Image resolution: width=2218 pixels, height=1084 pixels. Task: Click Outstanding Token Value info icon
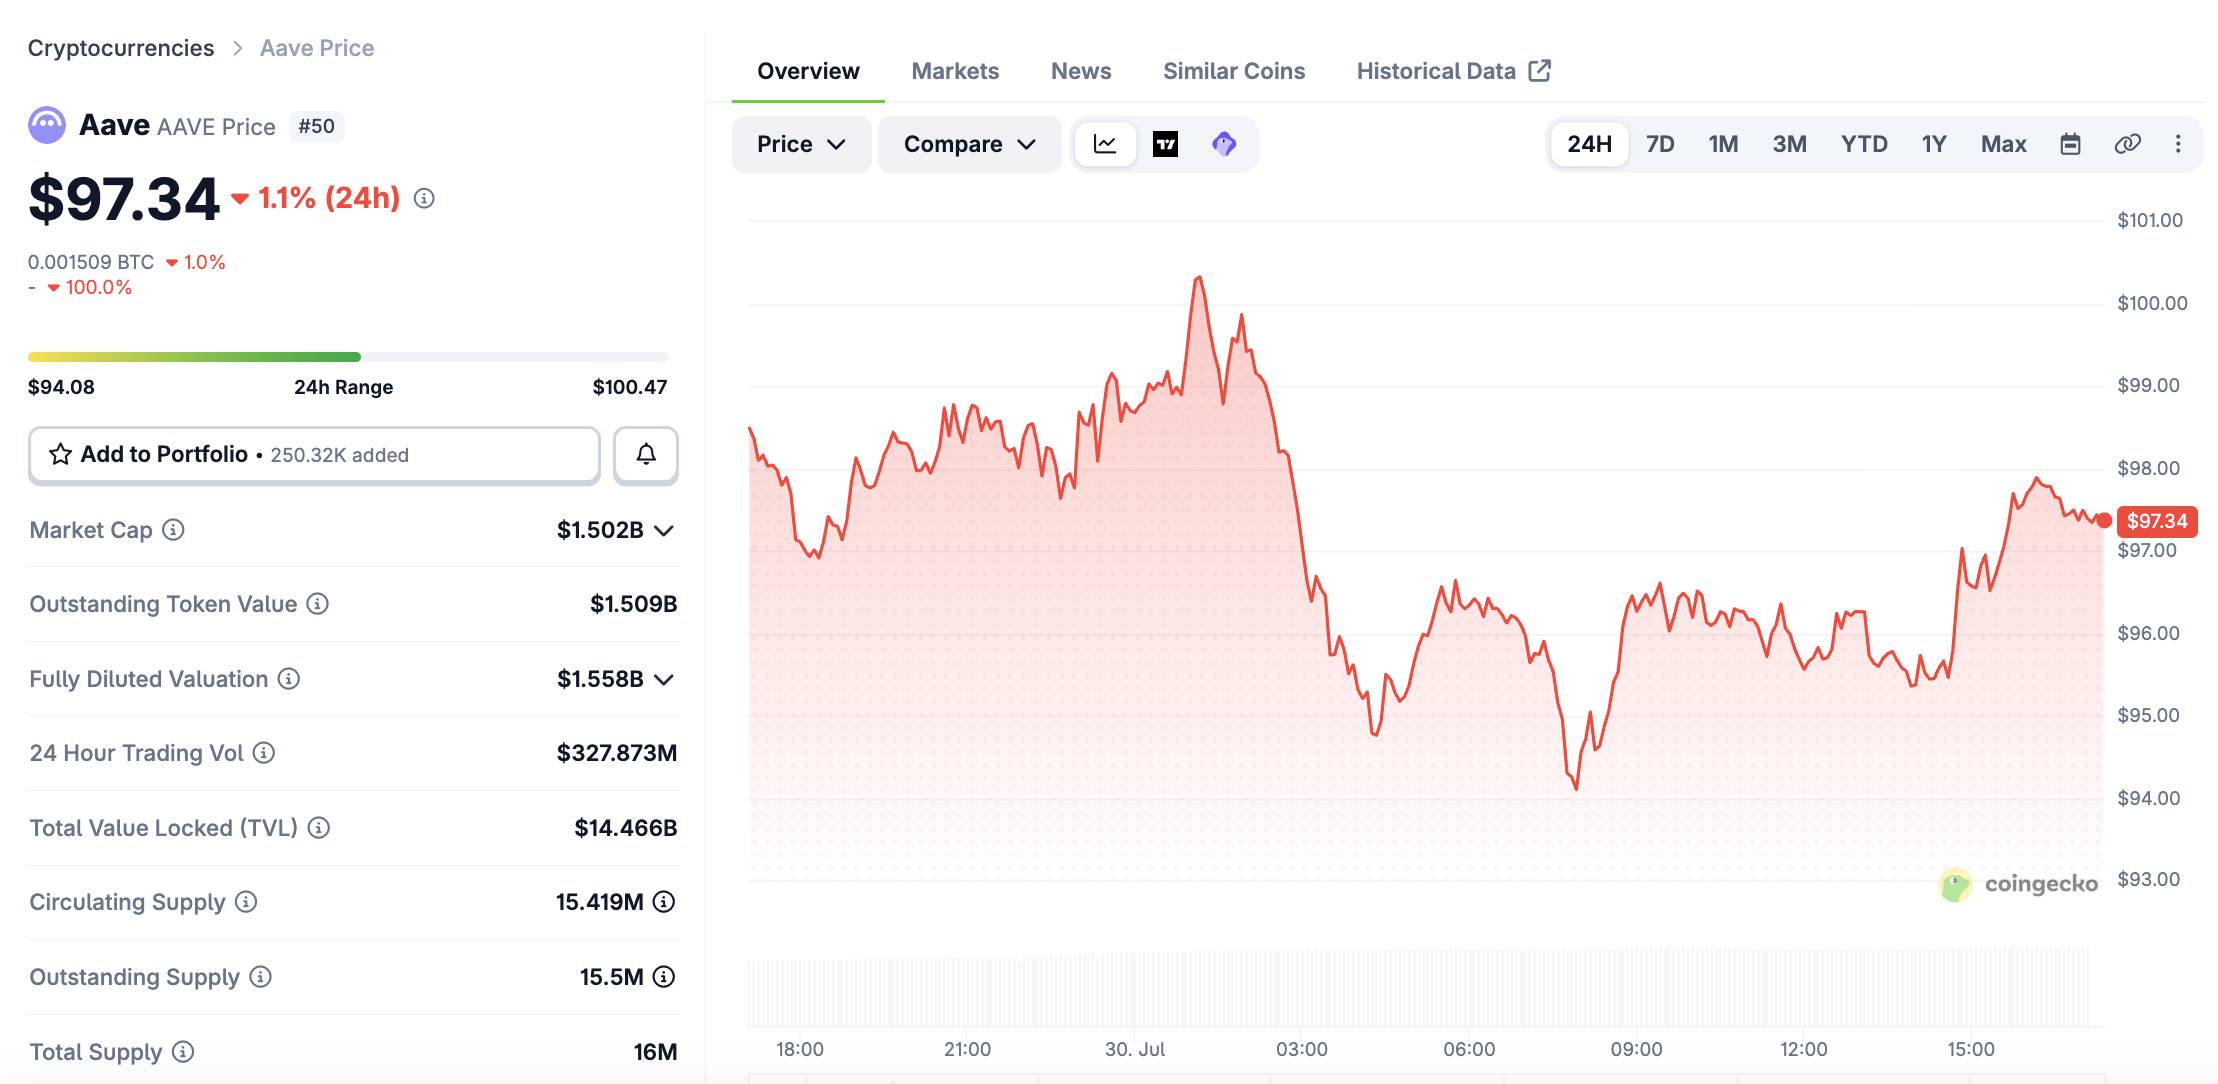click(317, 604)
